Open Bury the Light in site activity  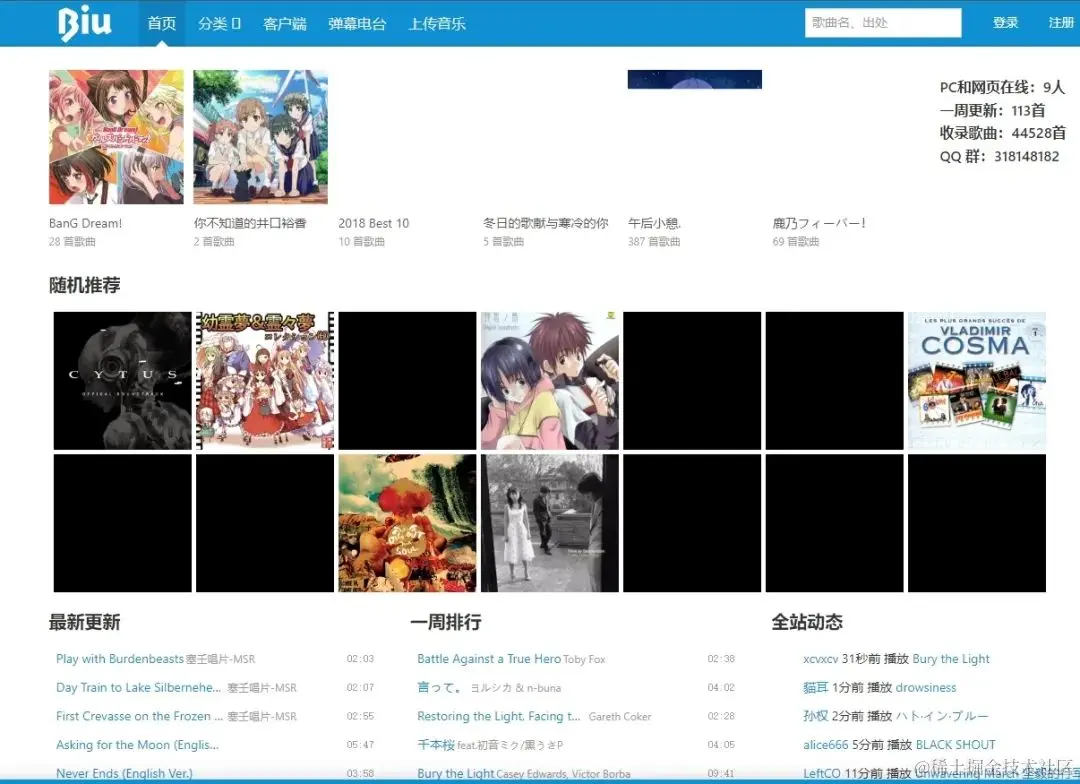point(951,659)
